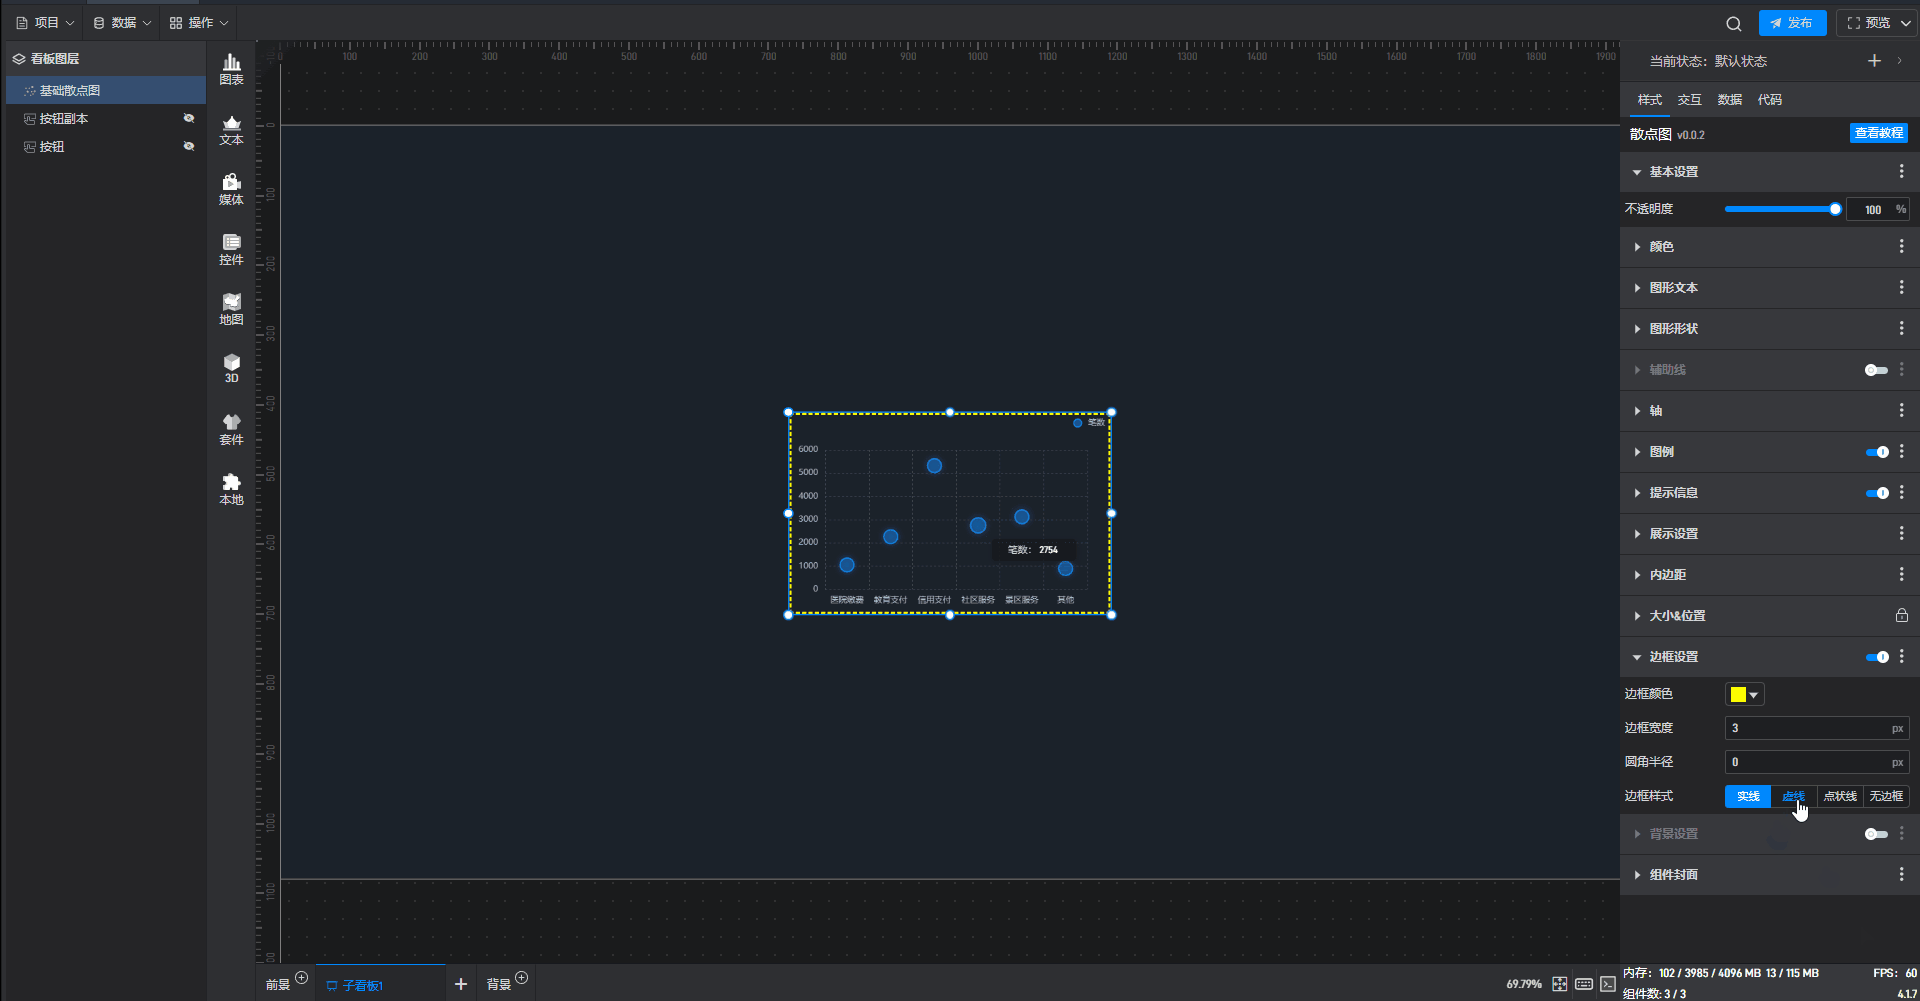The width and height of the screenshot is (1920, 1001).
Task: Expand the 颜色 settings section
Action: [x=1661, y=247]
